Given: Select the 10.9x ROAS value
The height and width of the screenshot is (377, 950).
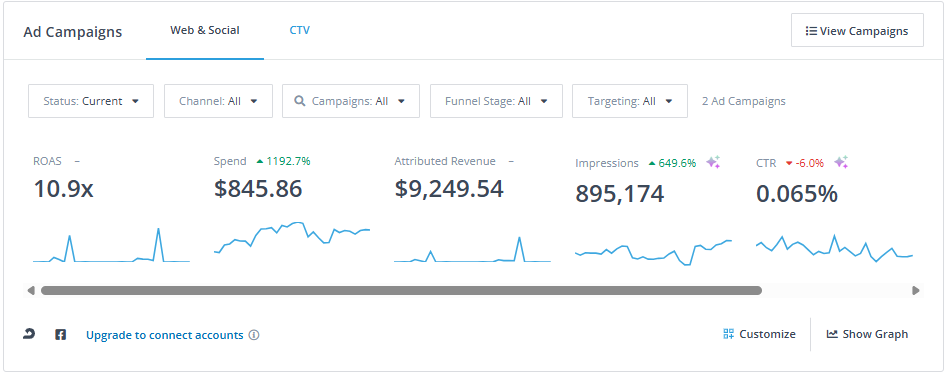Looking at the screenshot, I should [63, 188].
